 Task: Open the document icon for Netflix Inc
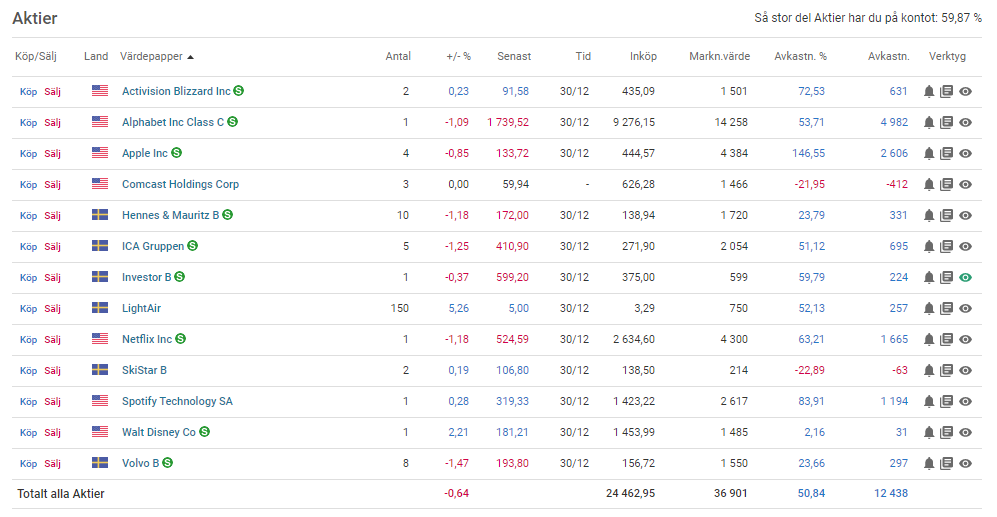(947, 340)
